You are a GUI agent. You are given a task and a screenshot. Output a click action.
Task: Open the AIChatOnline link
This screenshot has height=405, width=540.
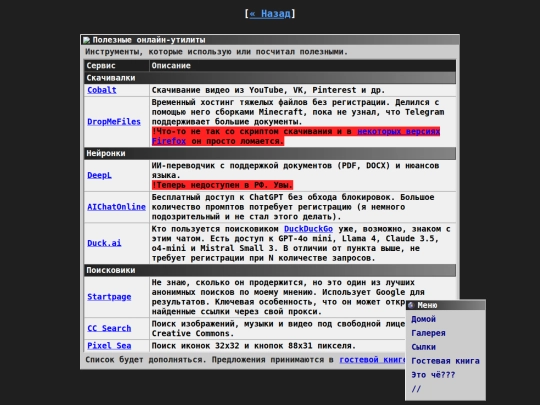click(x=116, y=207)
